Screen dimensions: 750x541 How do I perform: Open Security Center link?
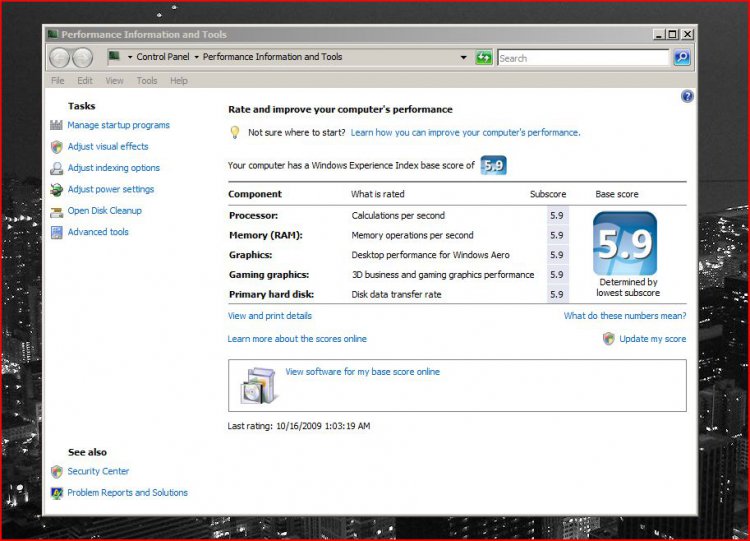pos(98,471)
